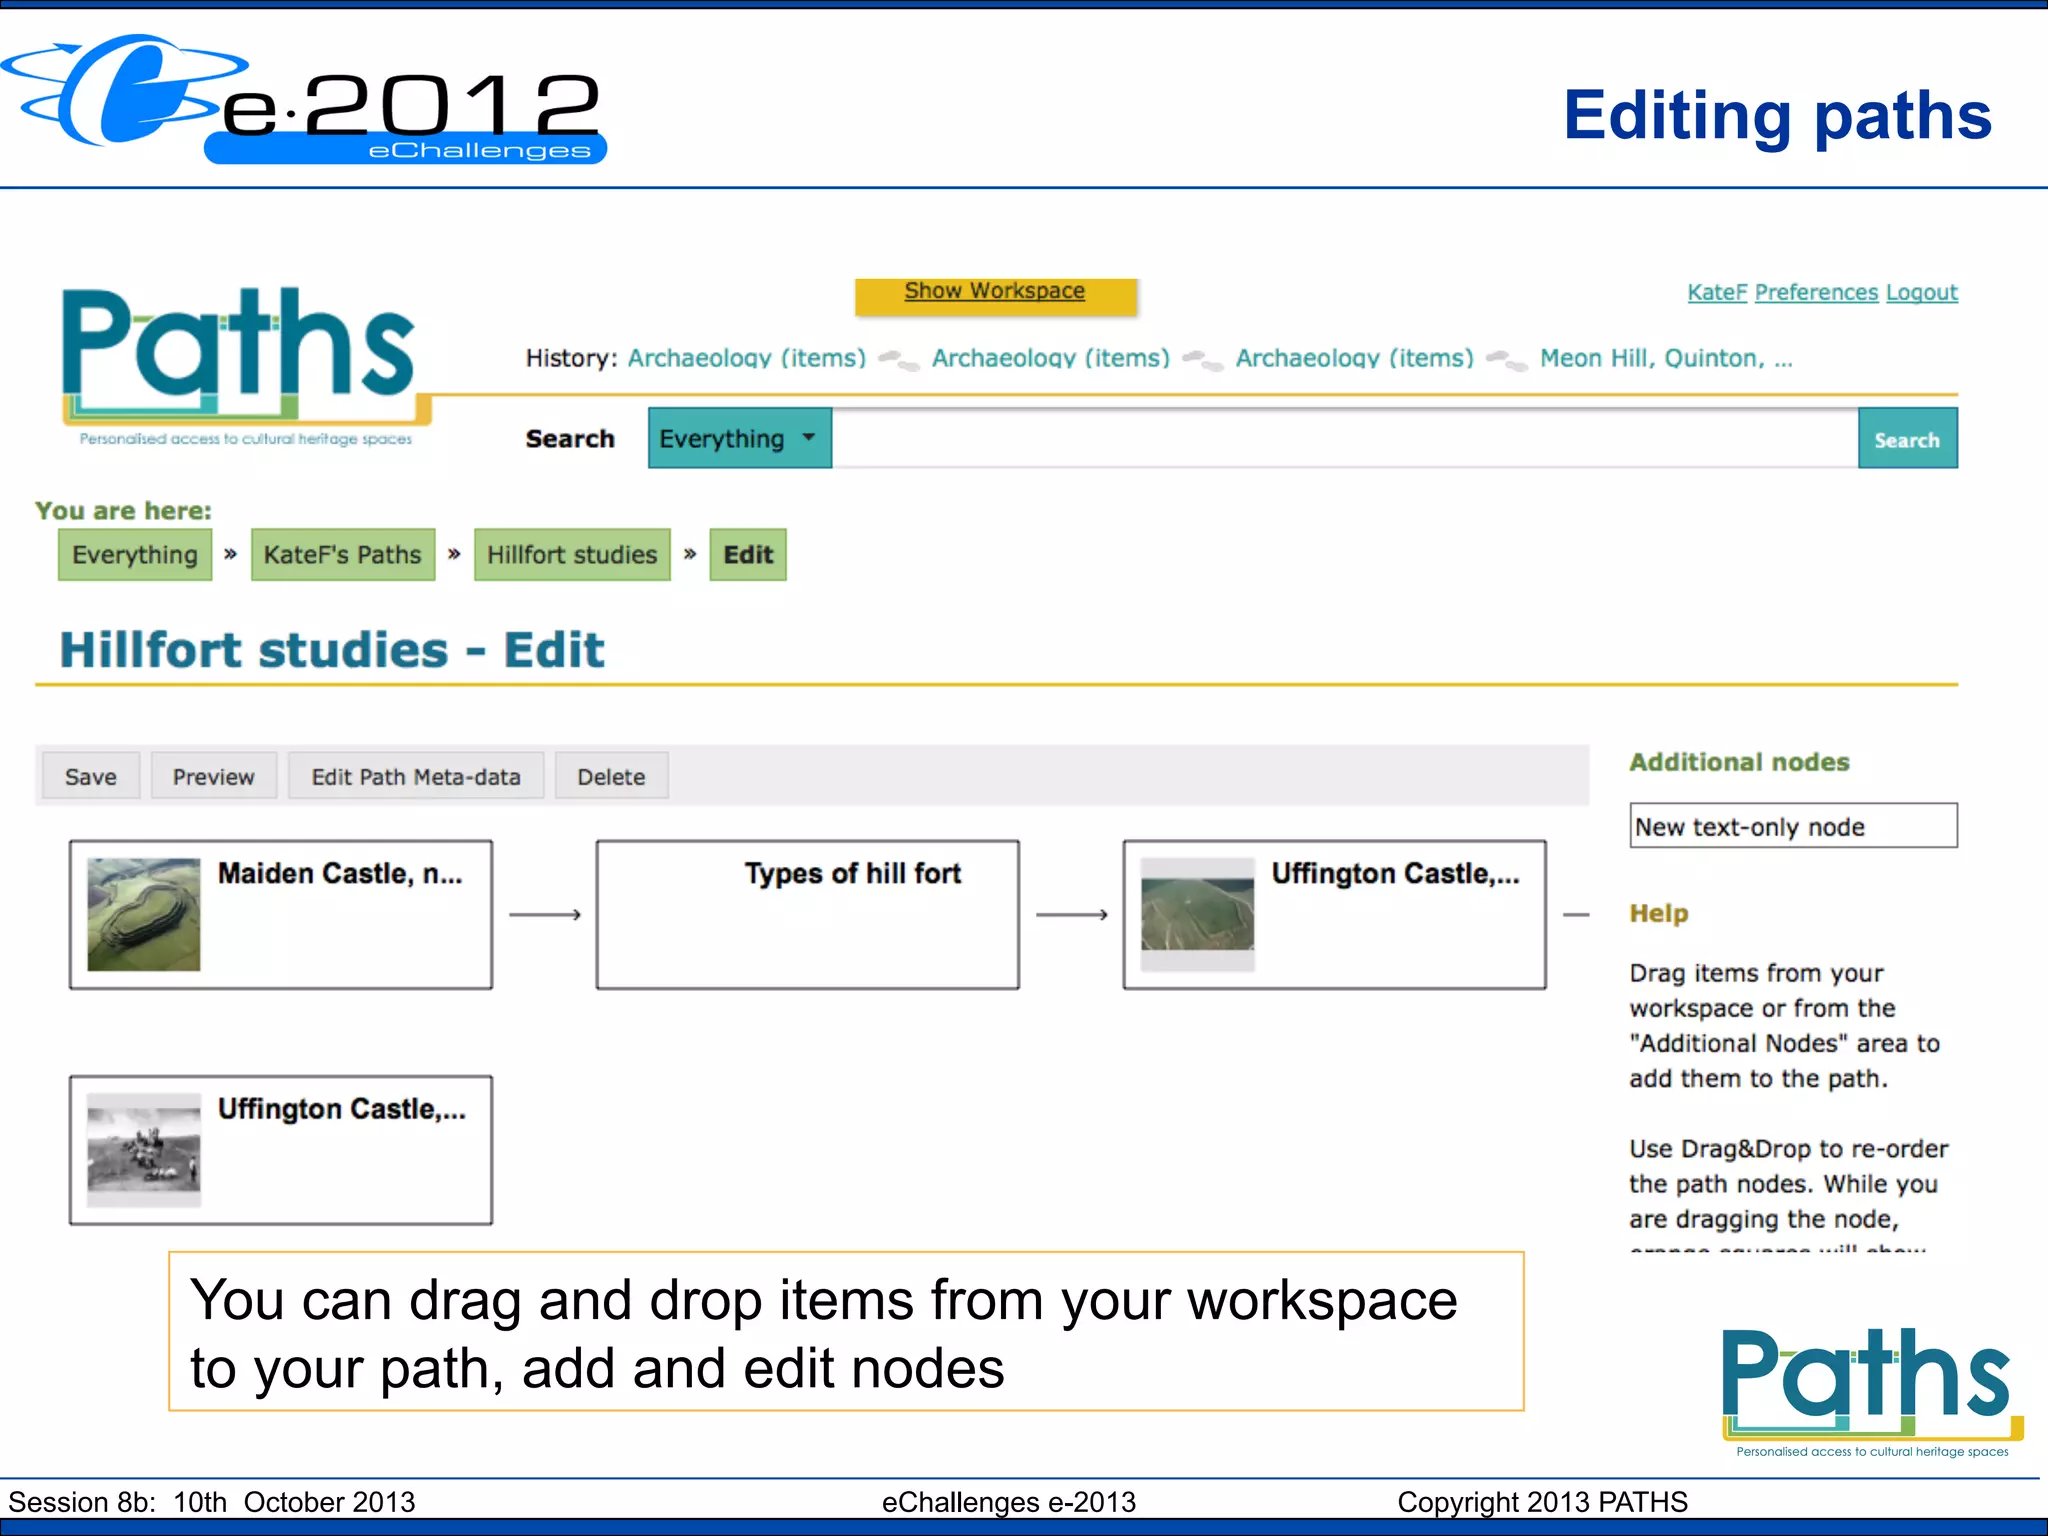
Task: Open the second Archaeology (items) history link
Action: point(1051,358)
